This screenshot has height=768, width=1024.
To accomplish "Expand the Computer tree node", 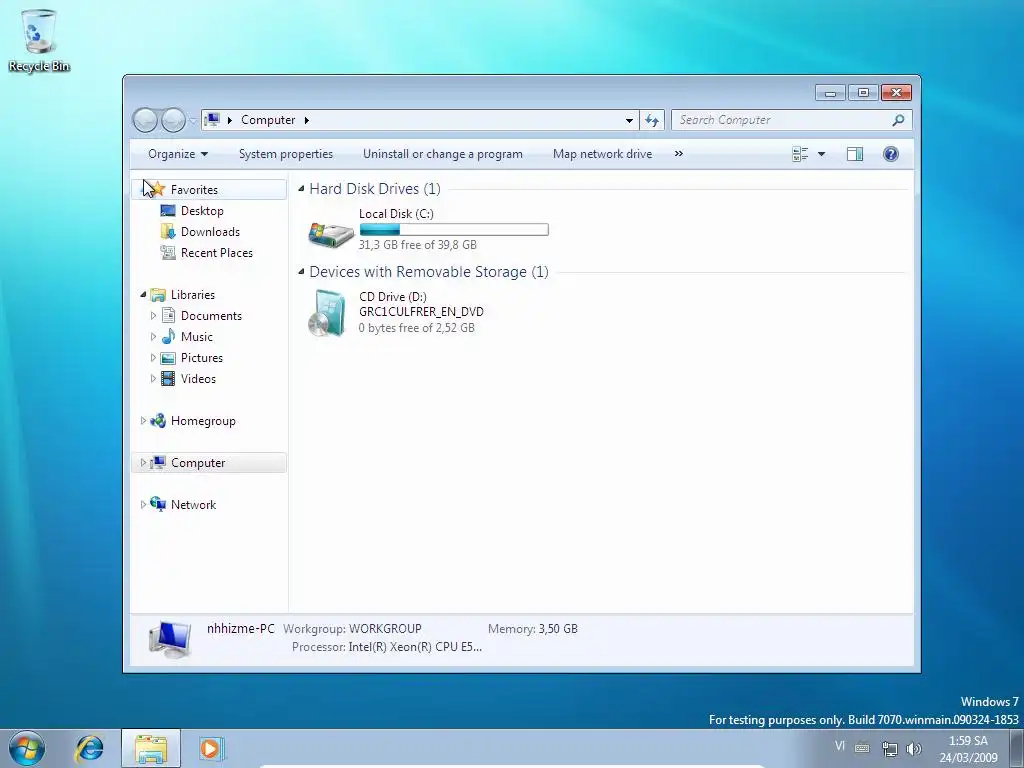I will (143, 462).
